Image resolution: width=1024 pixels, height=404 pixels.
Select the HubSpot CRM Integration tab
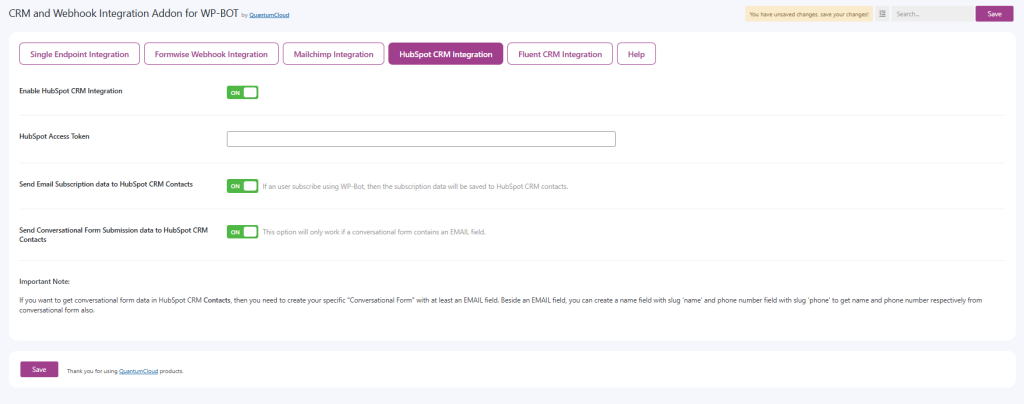pos(445,54)
